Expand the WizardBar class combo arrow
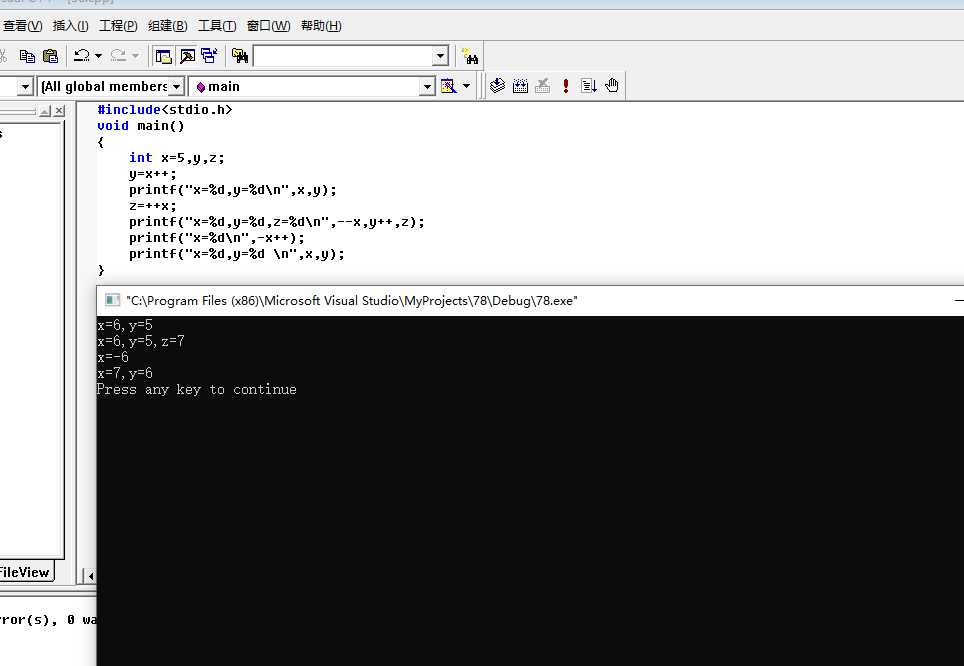This screenshot has width=964, height=666. tap(25, 87)
